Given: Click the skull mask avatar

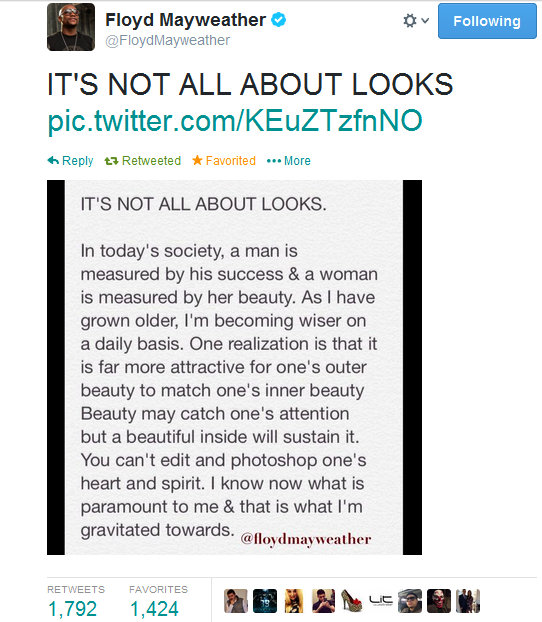Looking at the screenshot, I should (x=439, y=601).
